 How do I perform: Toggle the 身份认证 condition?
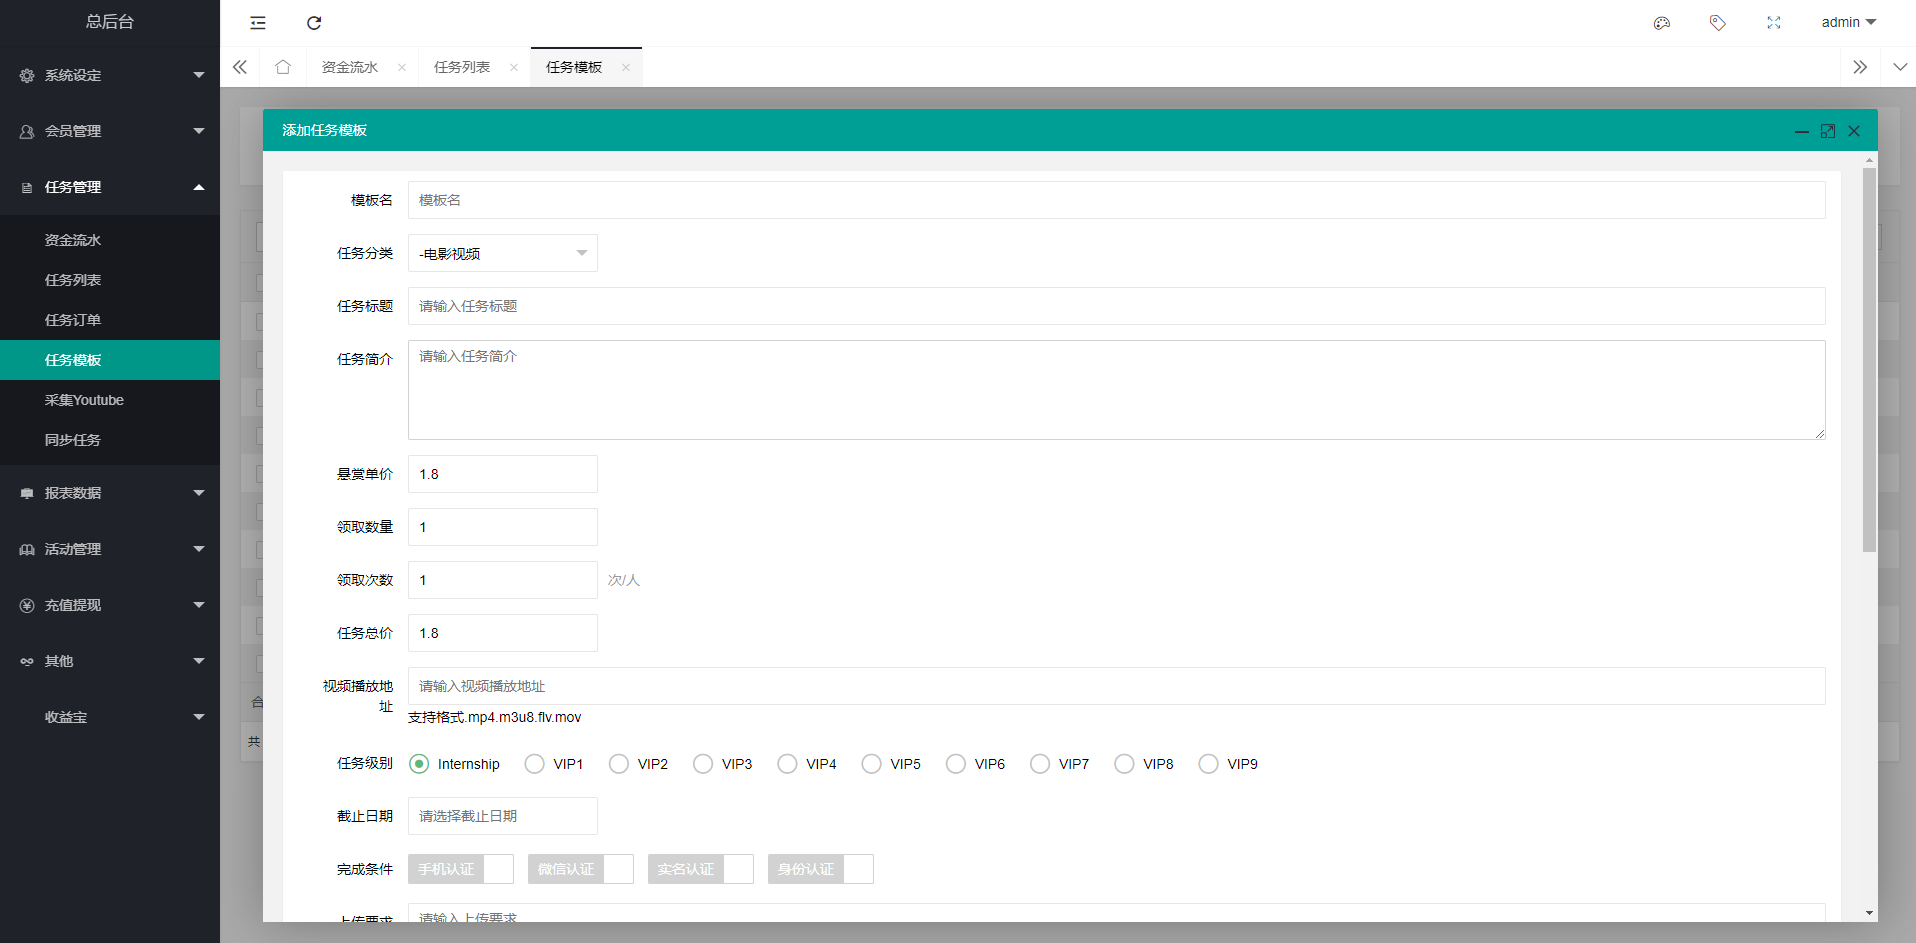[821, 869]
